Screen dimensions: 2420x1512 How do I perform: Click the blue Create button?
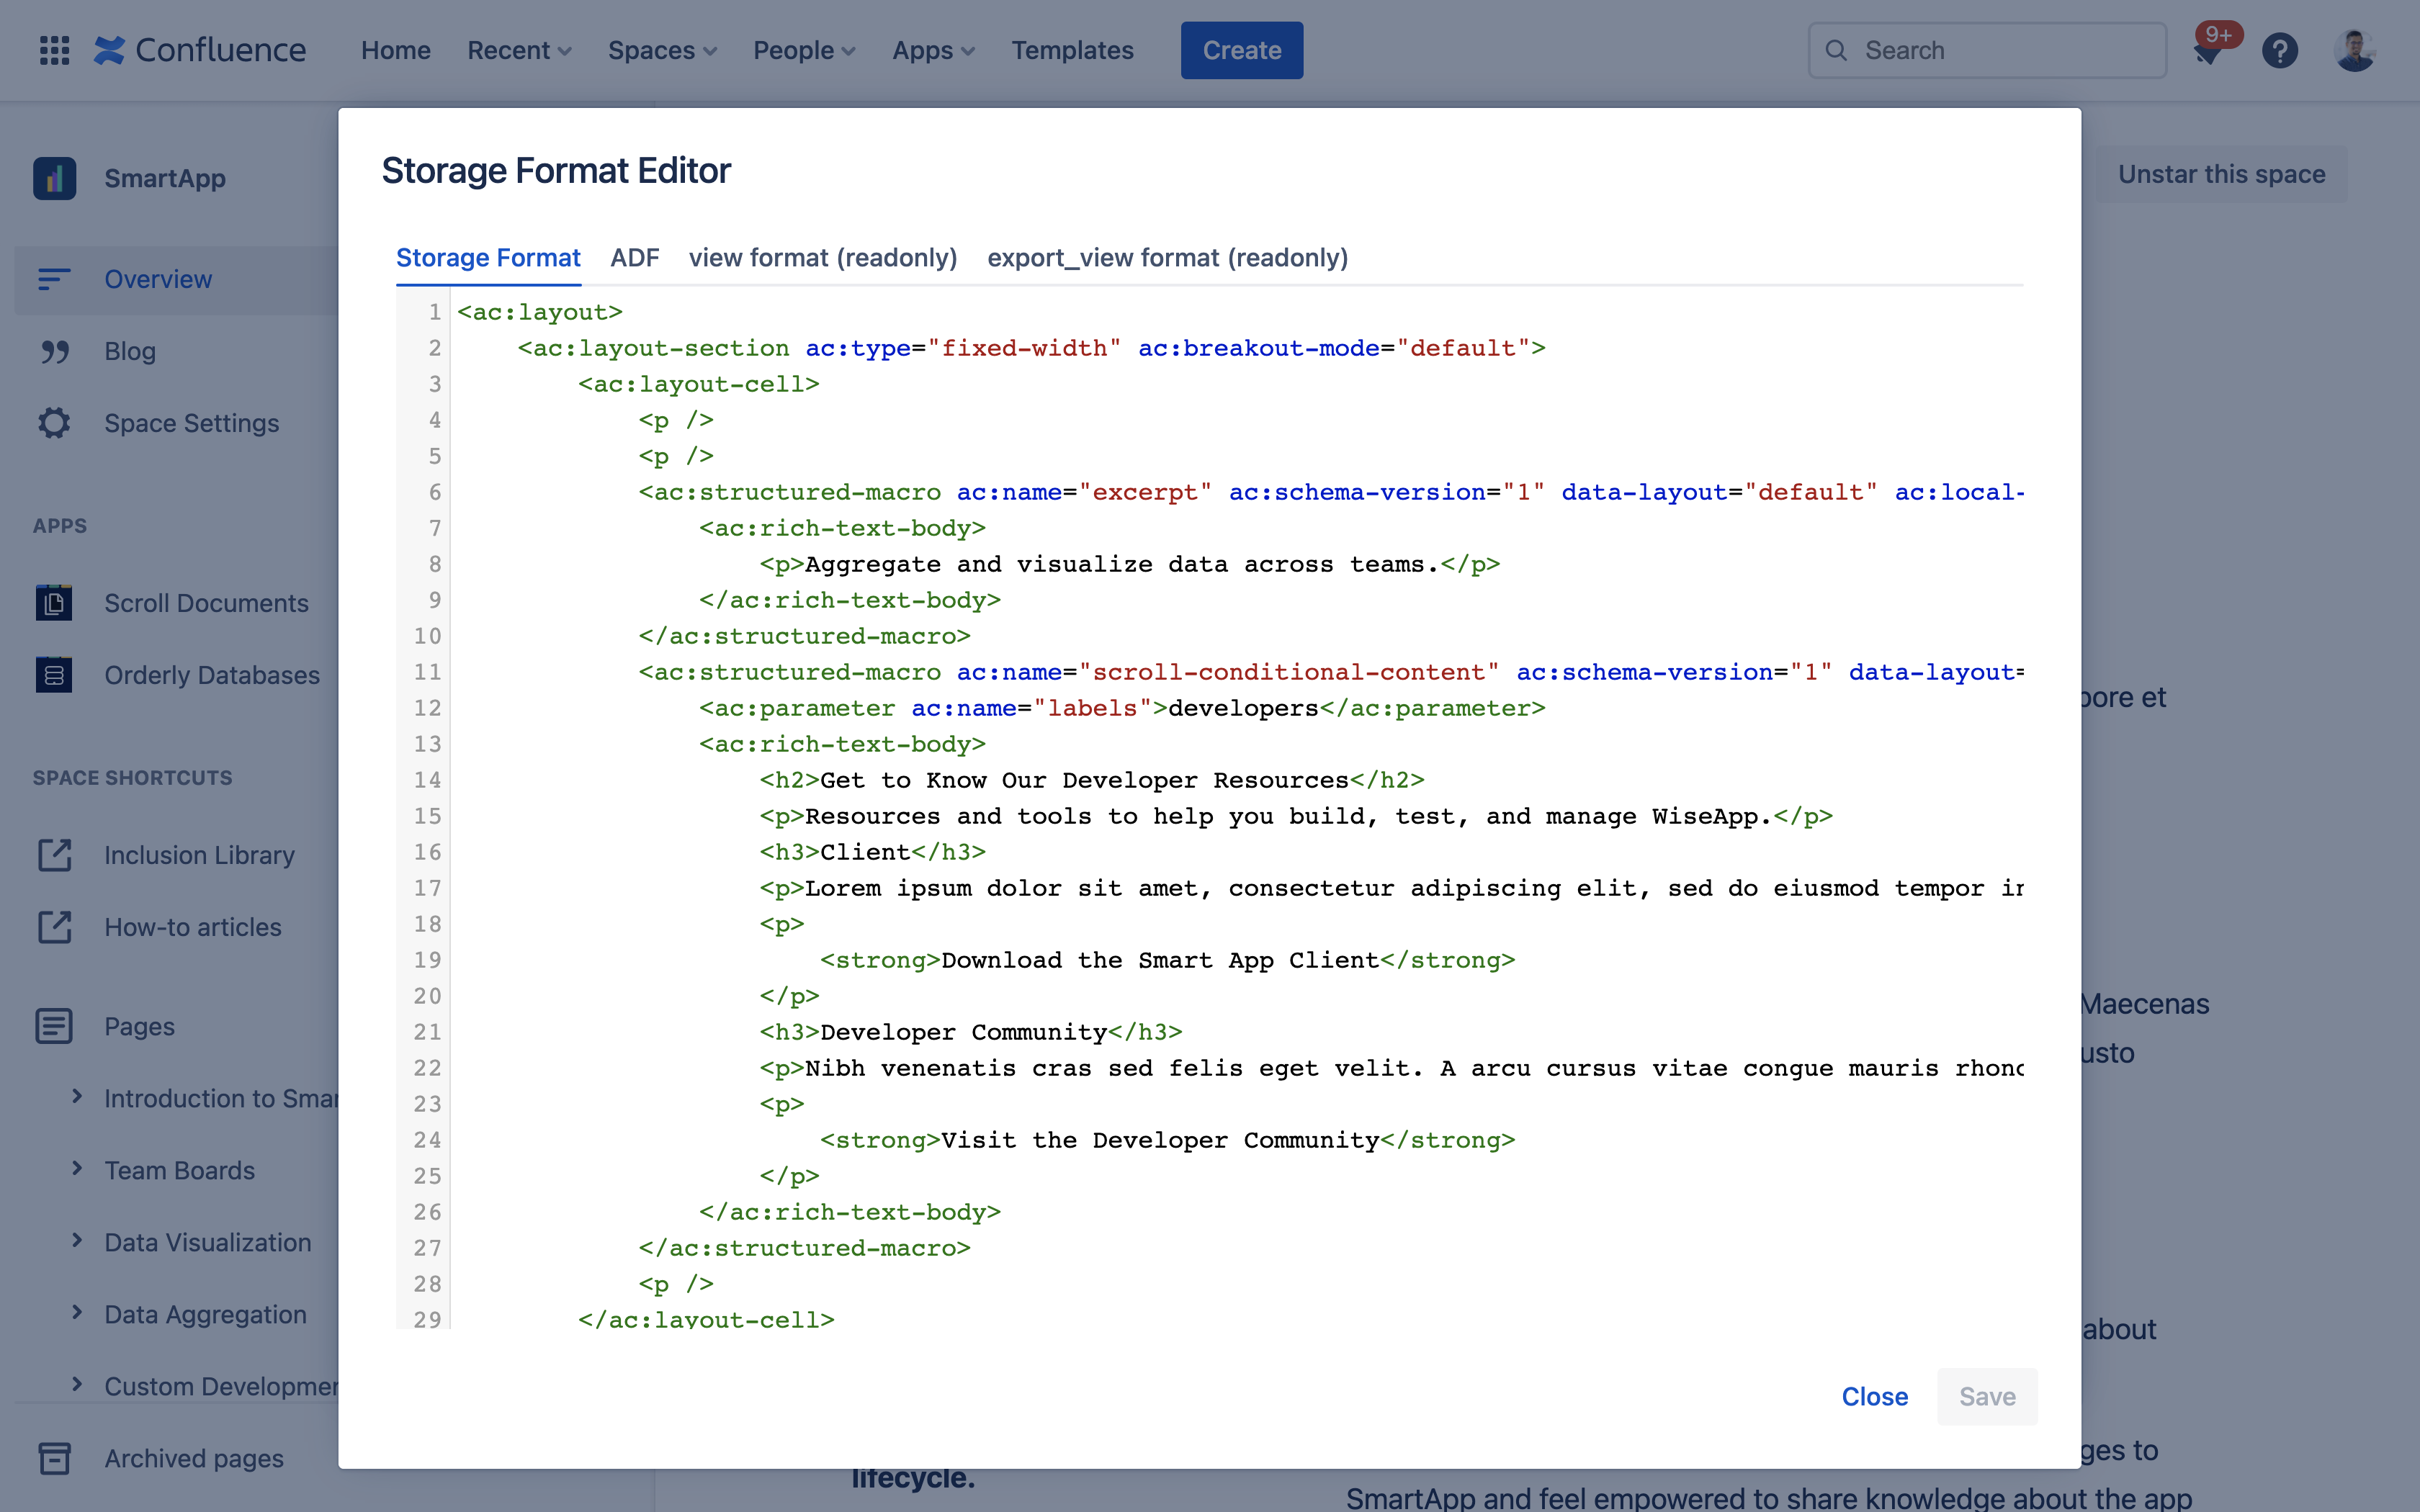(x=1241, y=50)
